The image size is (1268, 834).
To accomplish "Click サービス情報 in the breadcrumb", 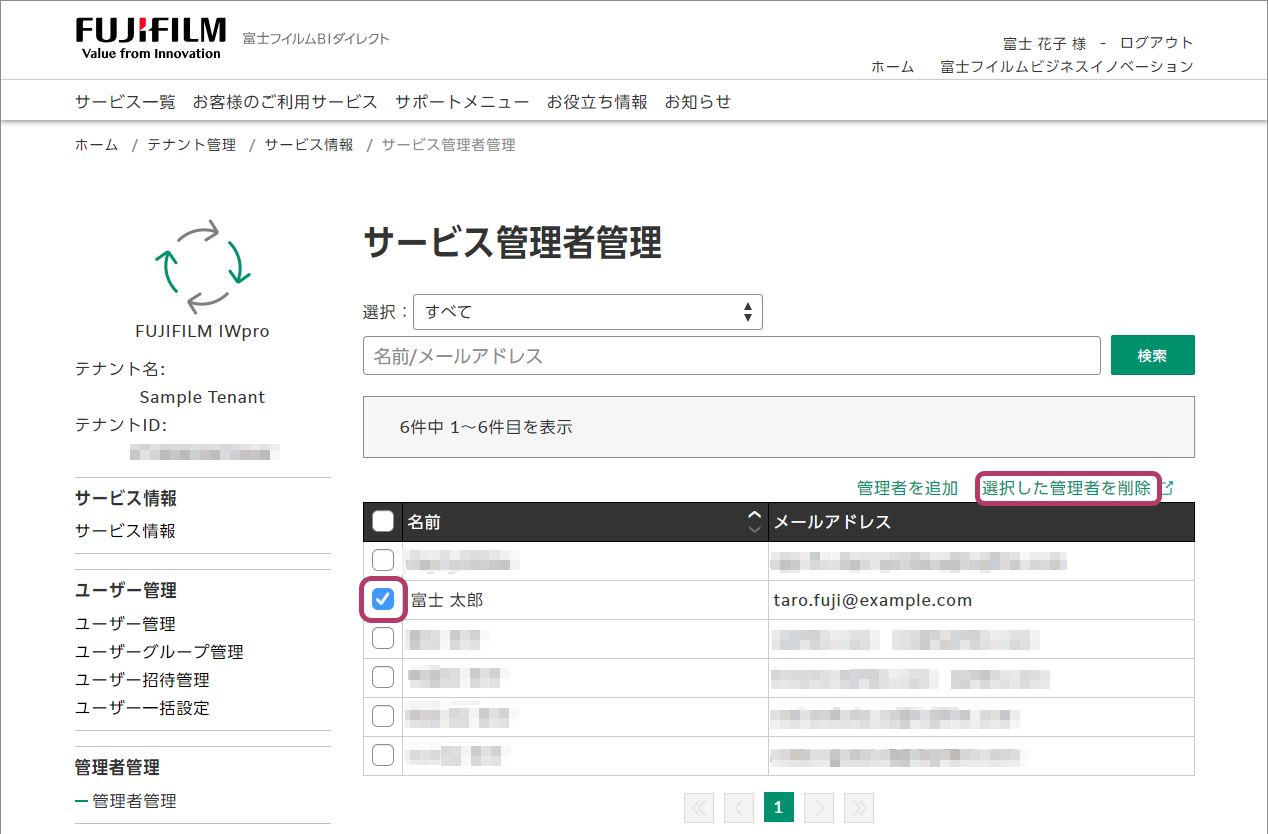I will (309, 145).
